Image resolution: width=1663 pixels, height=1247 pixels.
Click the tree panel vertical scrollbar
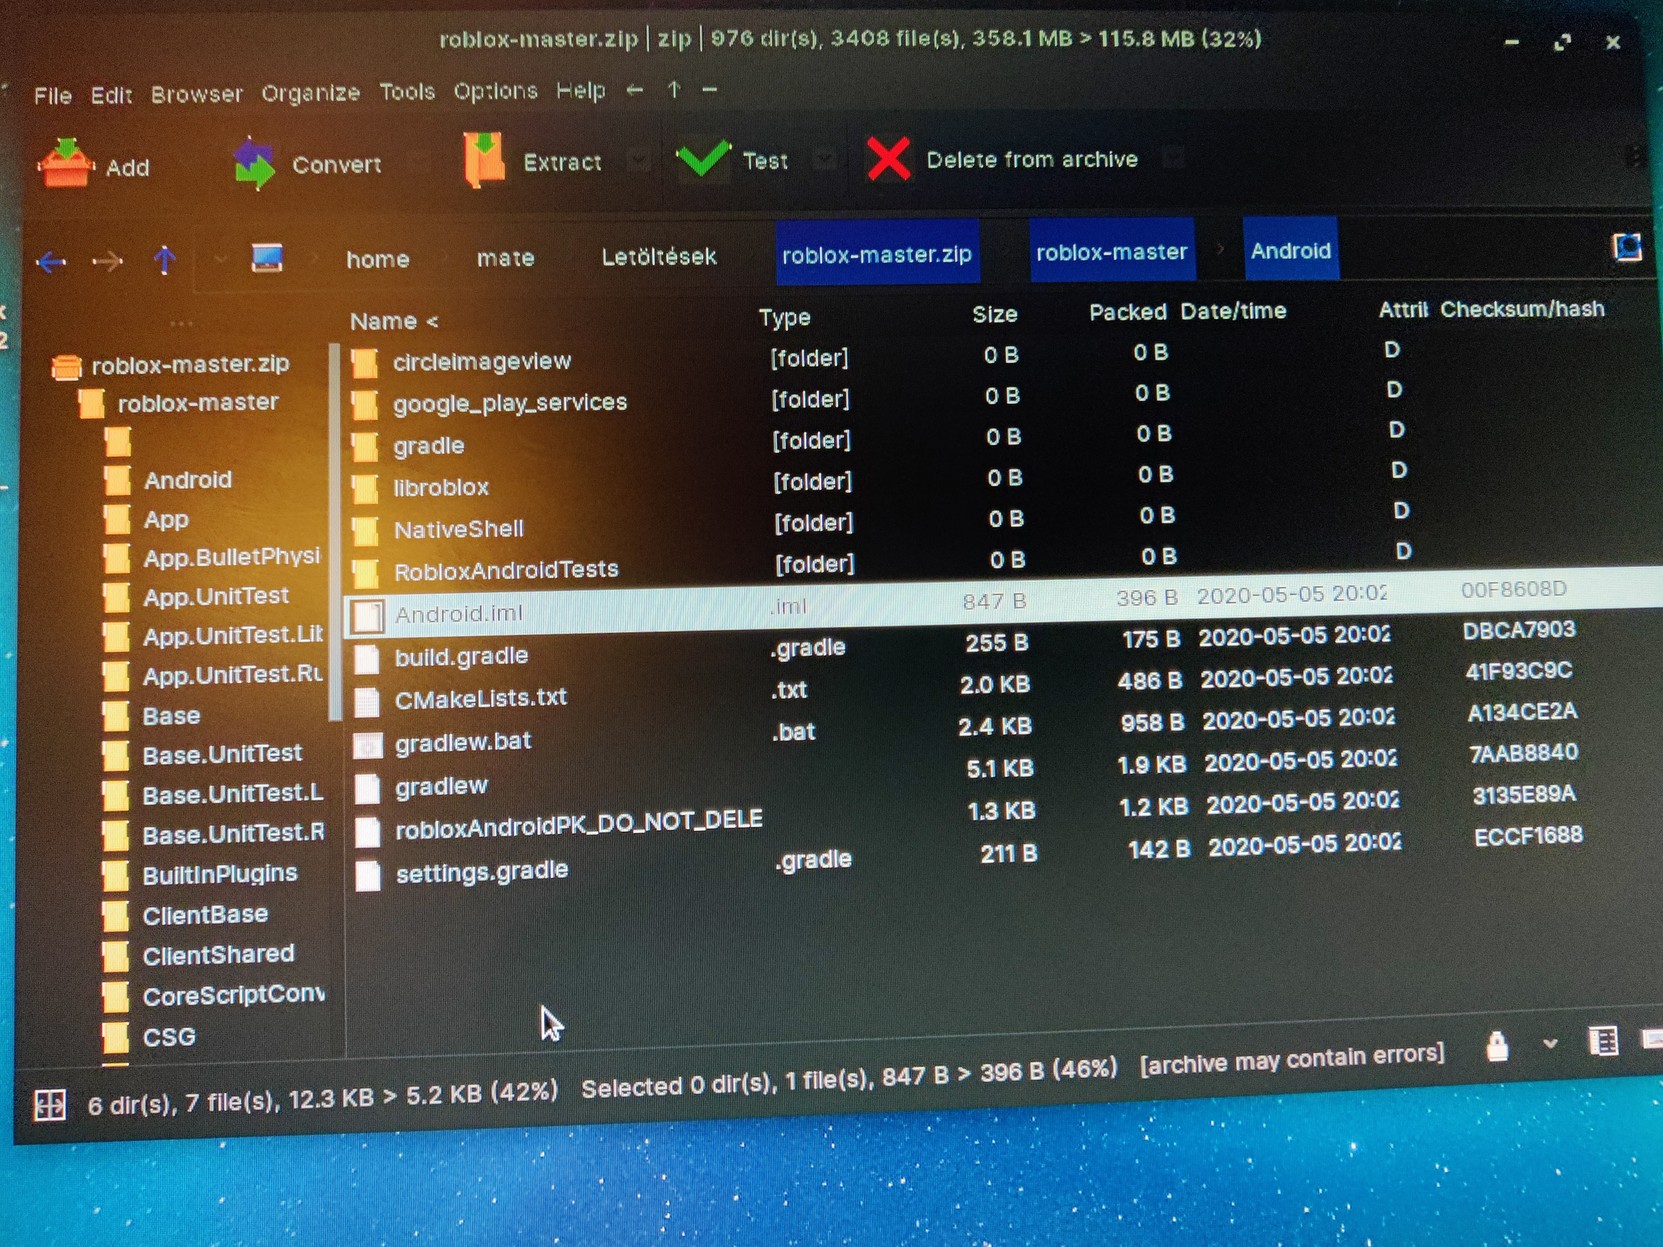coord(334,532)
